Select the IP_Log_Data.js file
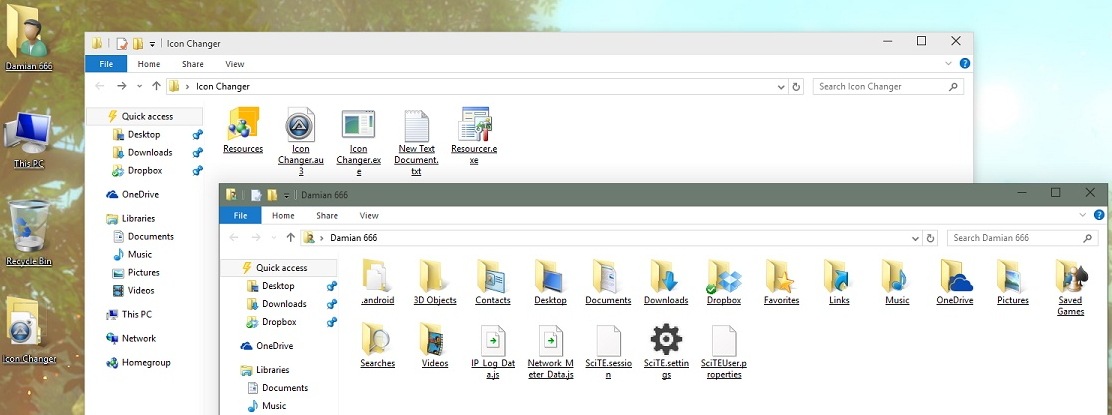Screen dimensions: 1112x415 [x=493, y=352]
